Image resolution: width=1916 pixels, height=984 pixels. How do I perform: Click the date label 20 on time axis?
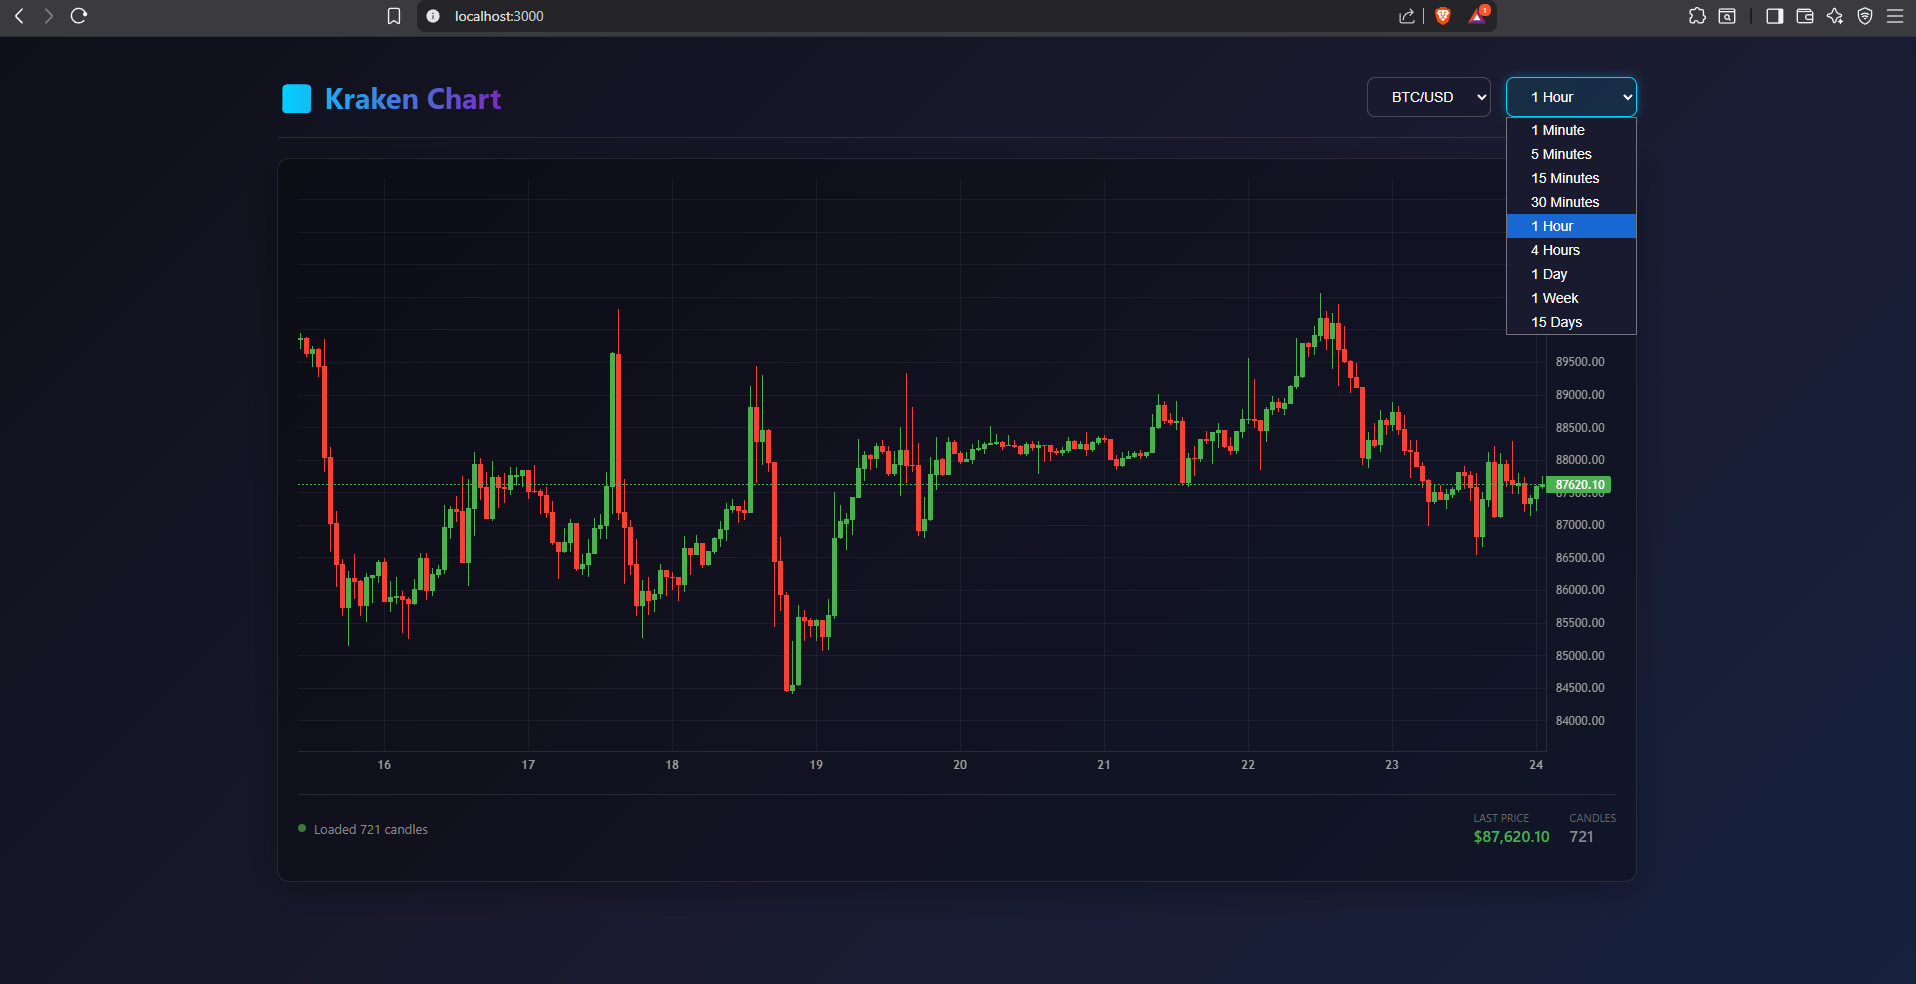(960, 765)
